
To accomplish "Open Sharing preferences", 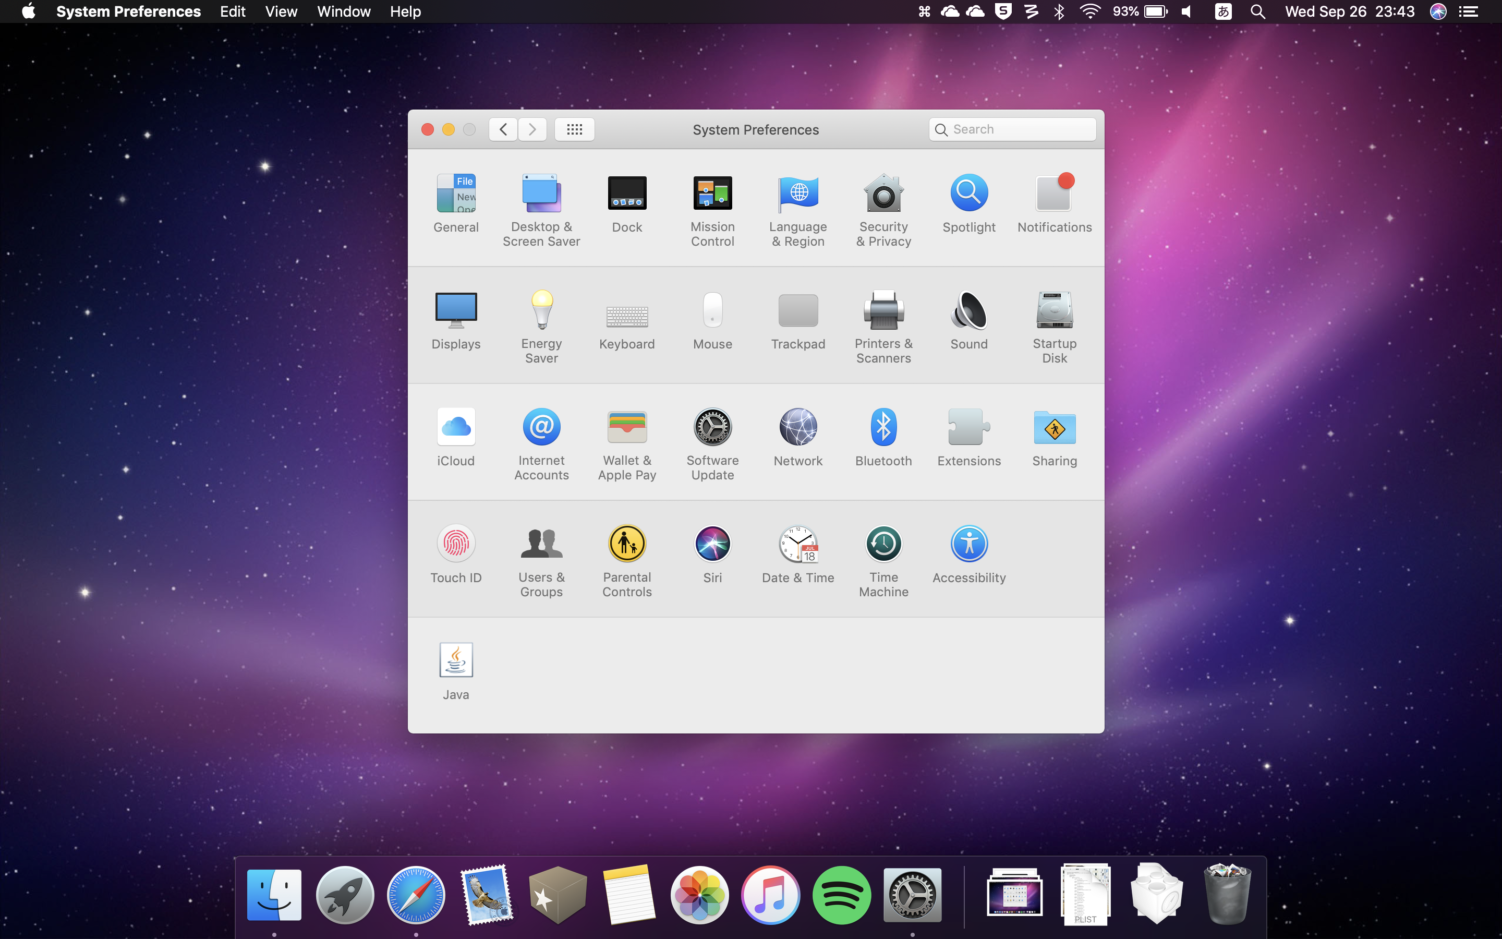I will click(1054, 438).
